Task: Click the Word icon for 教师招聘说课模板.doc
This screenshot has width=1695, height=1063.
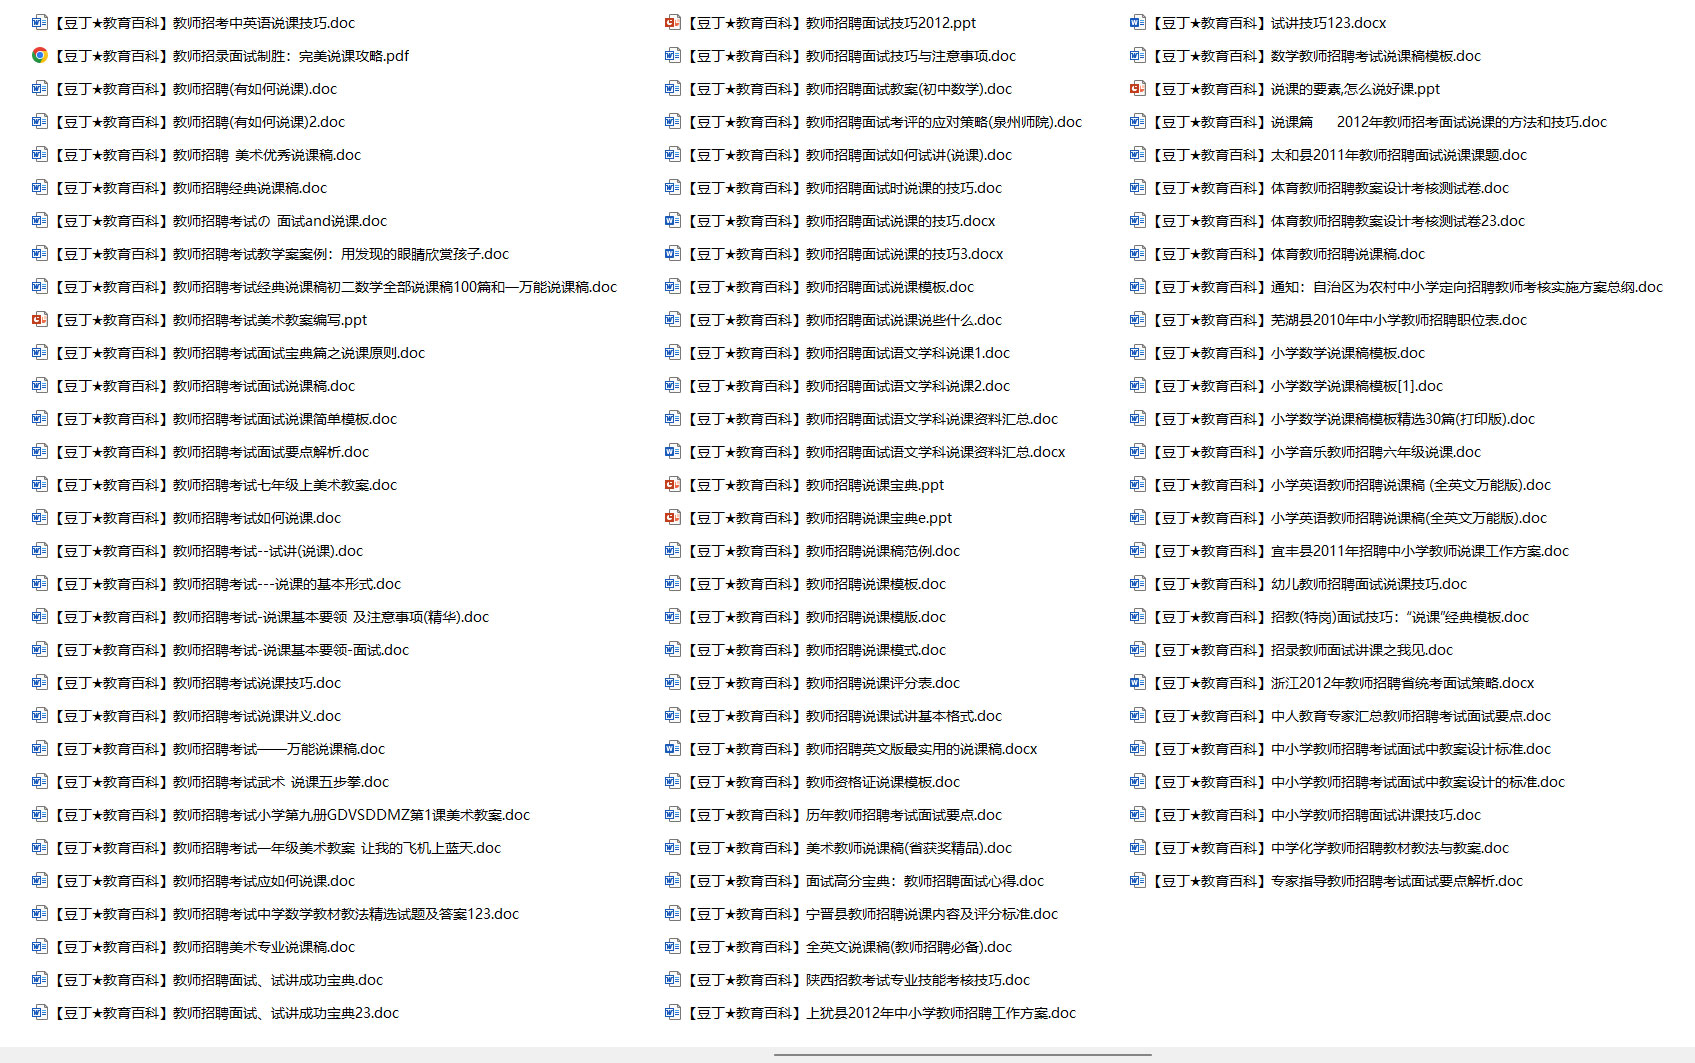Action: point(673,583)
